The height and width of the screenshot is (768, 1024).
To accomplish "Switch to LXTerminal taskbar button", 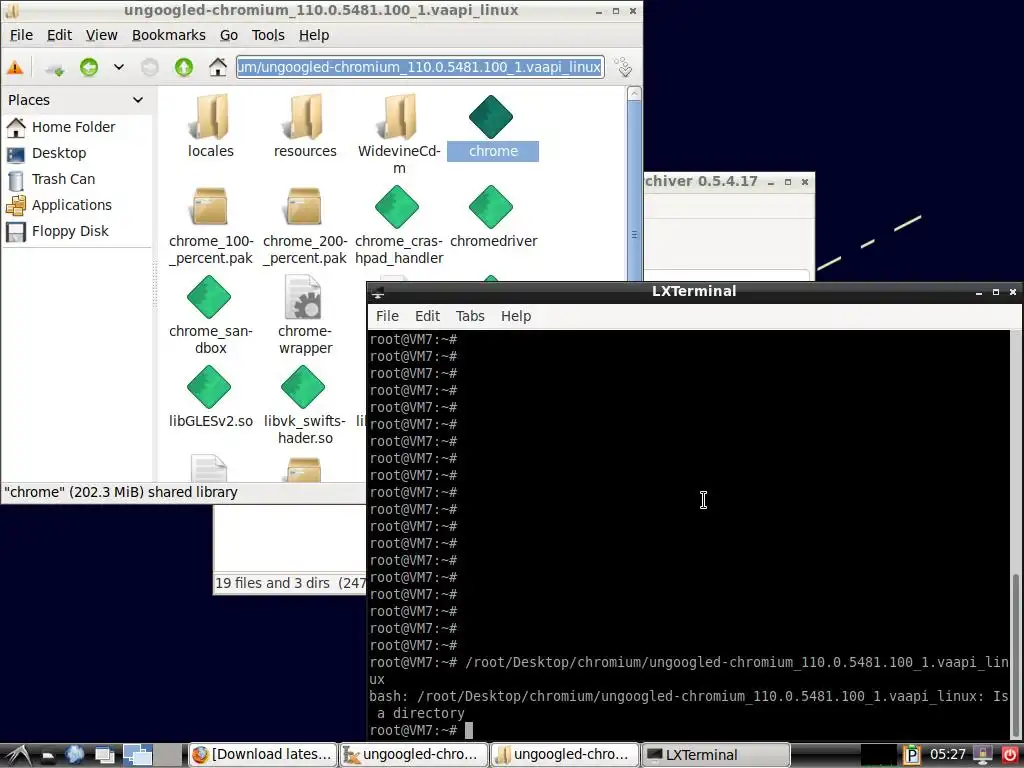I will click(716, 755).
